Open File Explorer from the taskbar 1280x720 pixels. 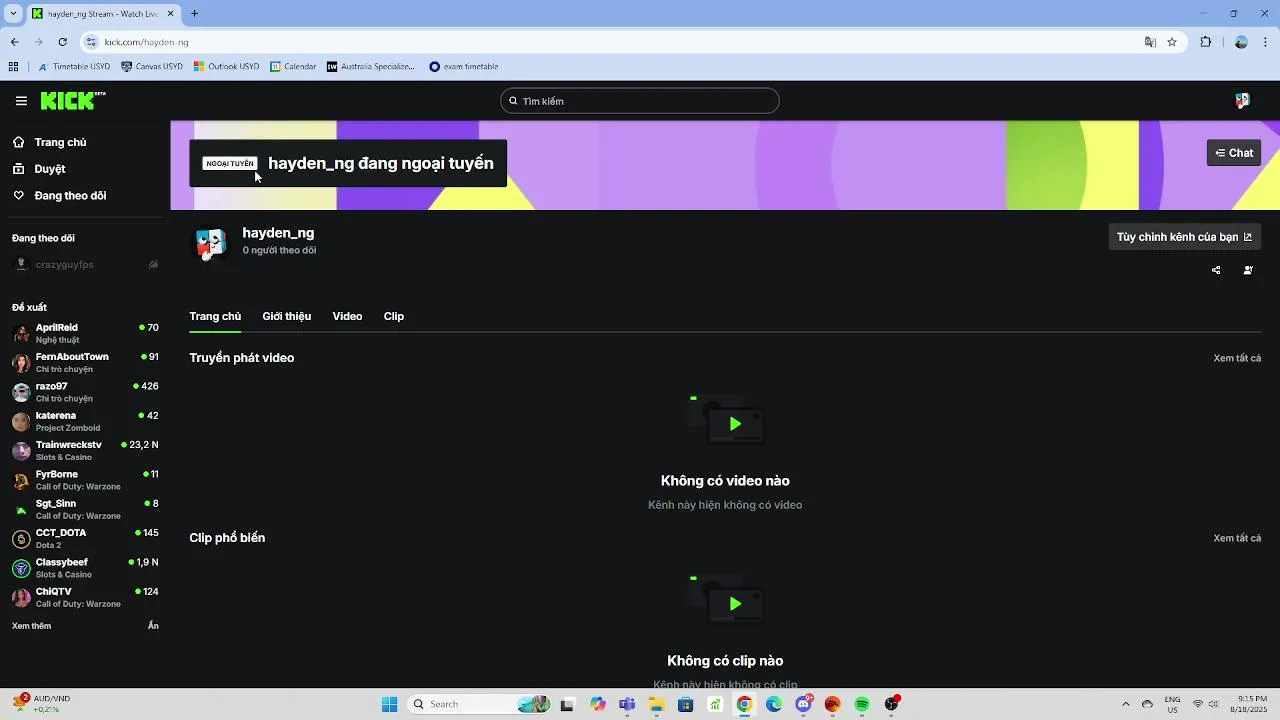click(656, 704)
